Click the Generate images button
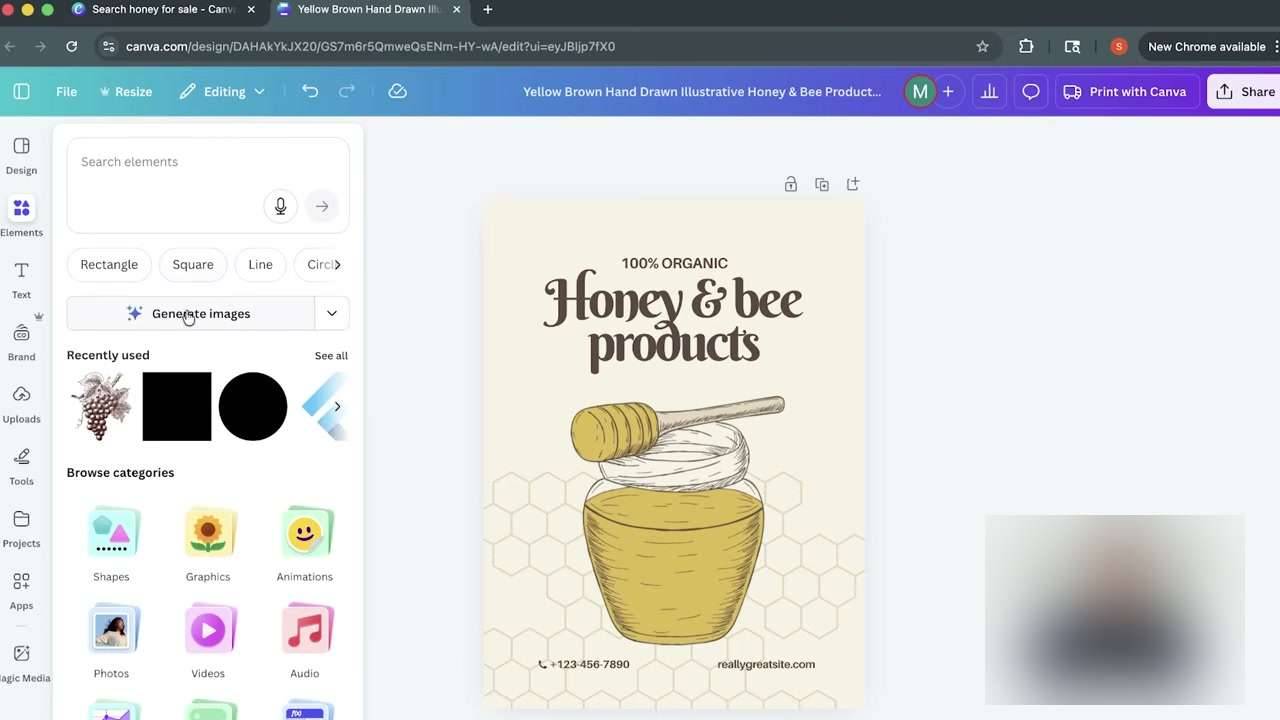The image size is (1280, 720). click(190, 313)
